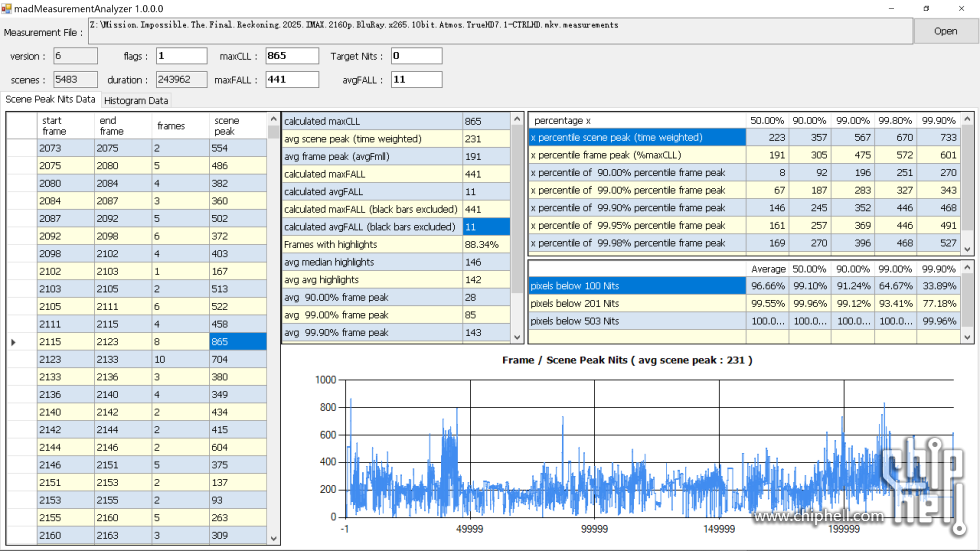Viewport: 980px width, 551px height.
Task: Select the 'Frames with highlights' row
Action: click(x=371, y=244)
